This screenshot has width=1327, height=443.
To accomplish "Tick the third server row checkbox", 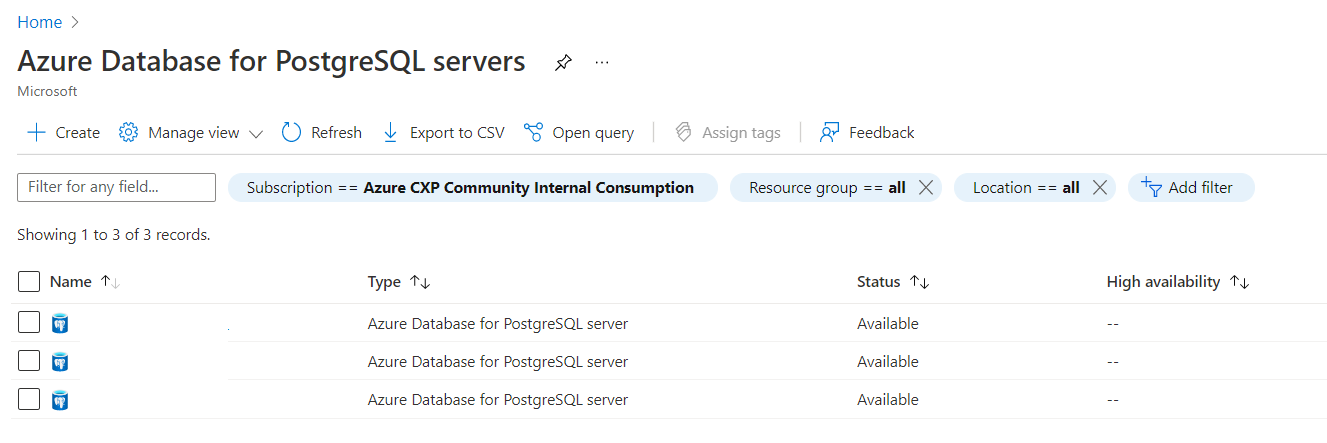I will 29,398.
